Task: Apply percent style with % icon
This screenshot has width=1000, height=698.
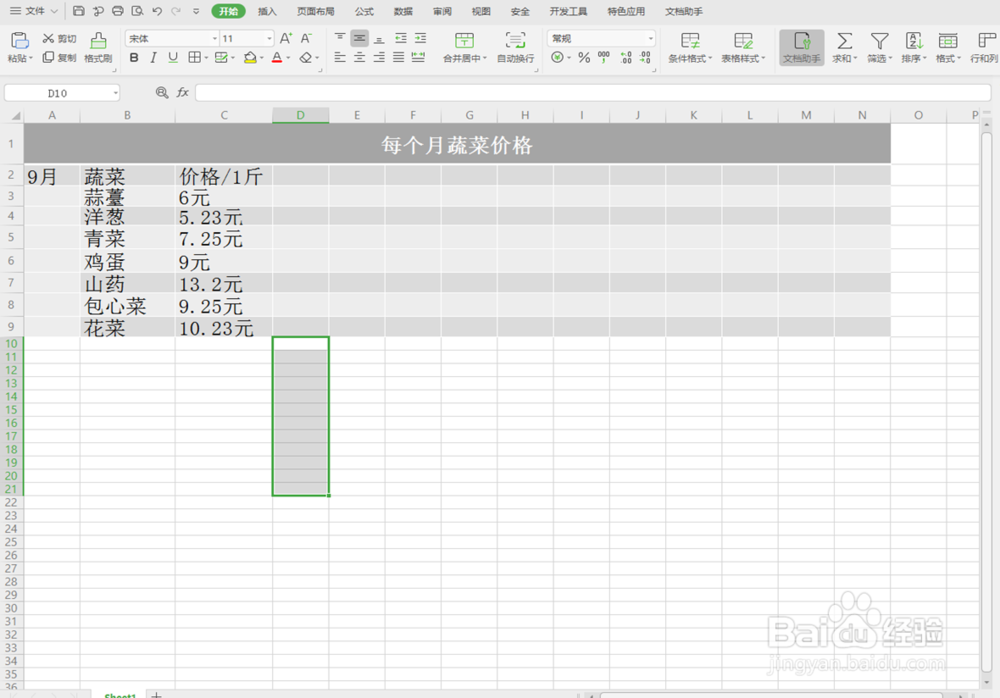Action: [584, 57]
